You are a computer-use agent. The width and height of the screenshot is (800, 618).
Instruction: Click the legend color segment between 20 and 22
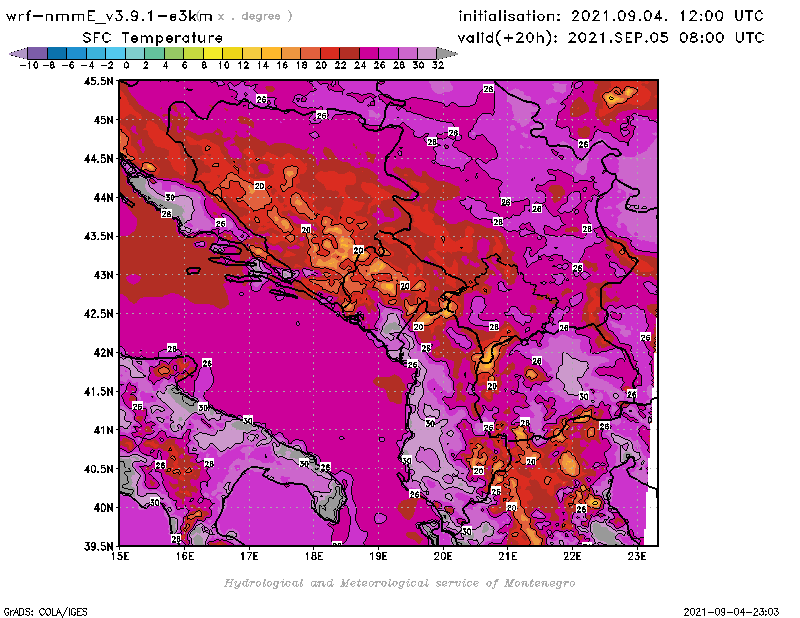[330, 53]
